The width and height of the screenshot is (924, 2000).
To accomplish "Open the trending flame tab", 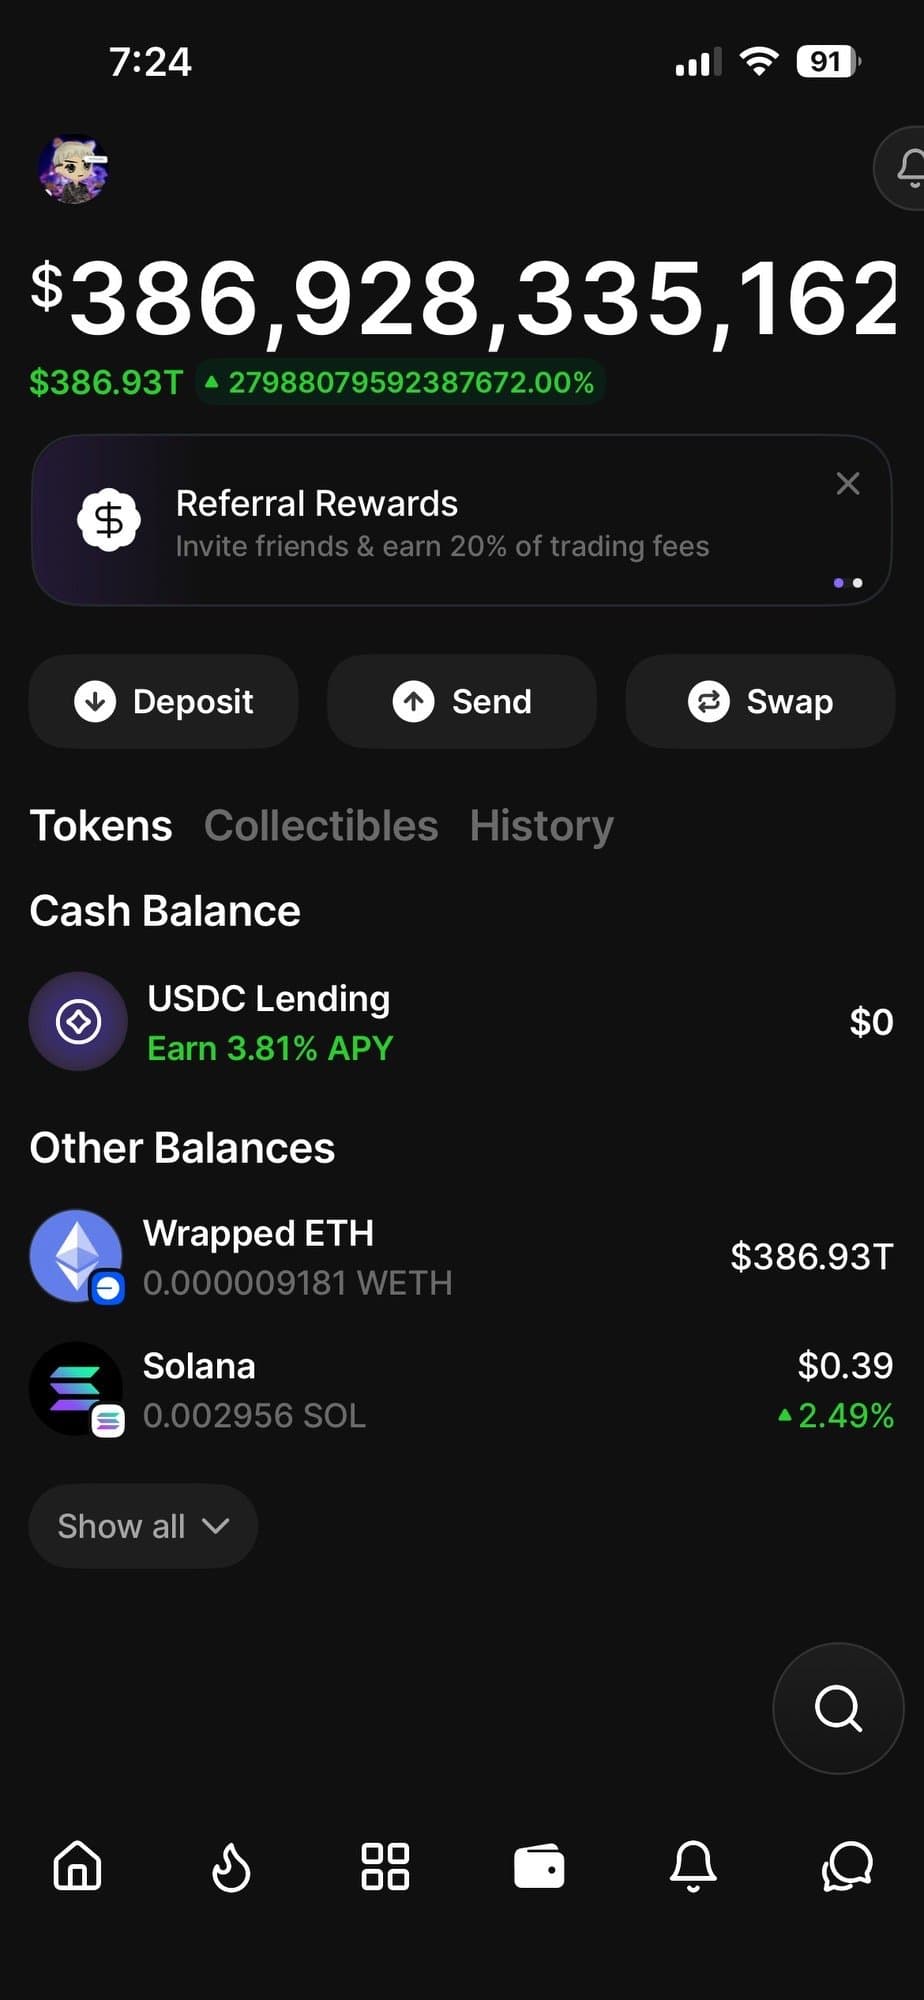I will (231, 1866).
